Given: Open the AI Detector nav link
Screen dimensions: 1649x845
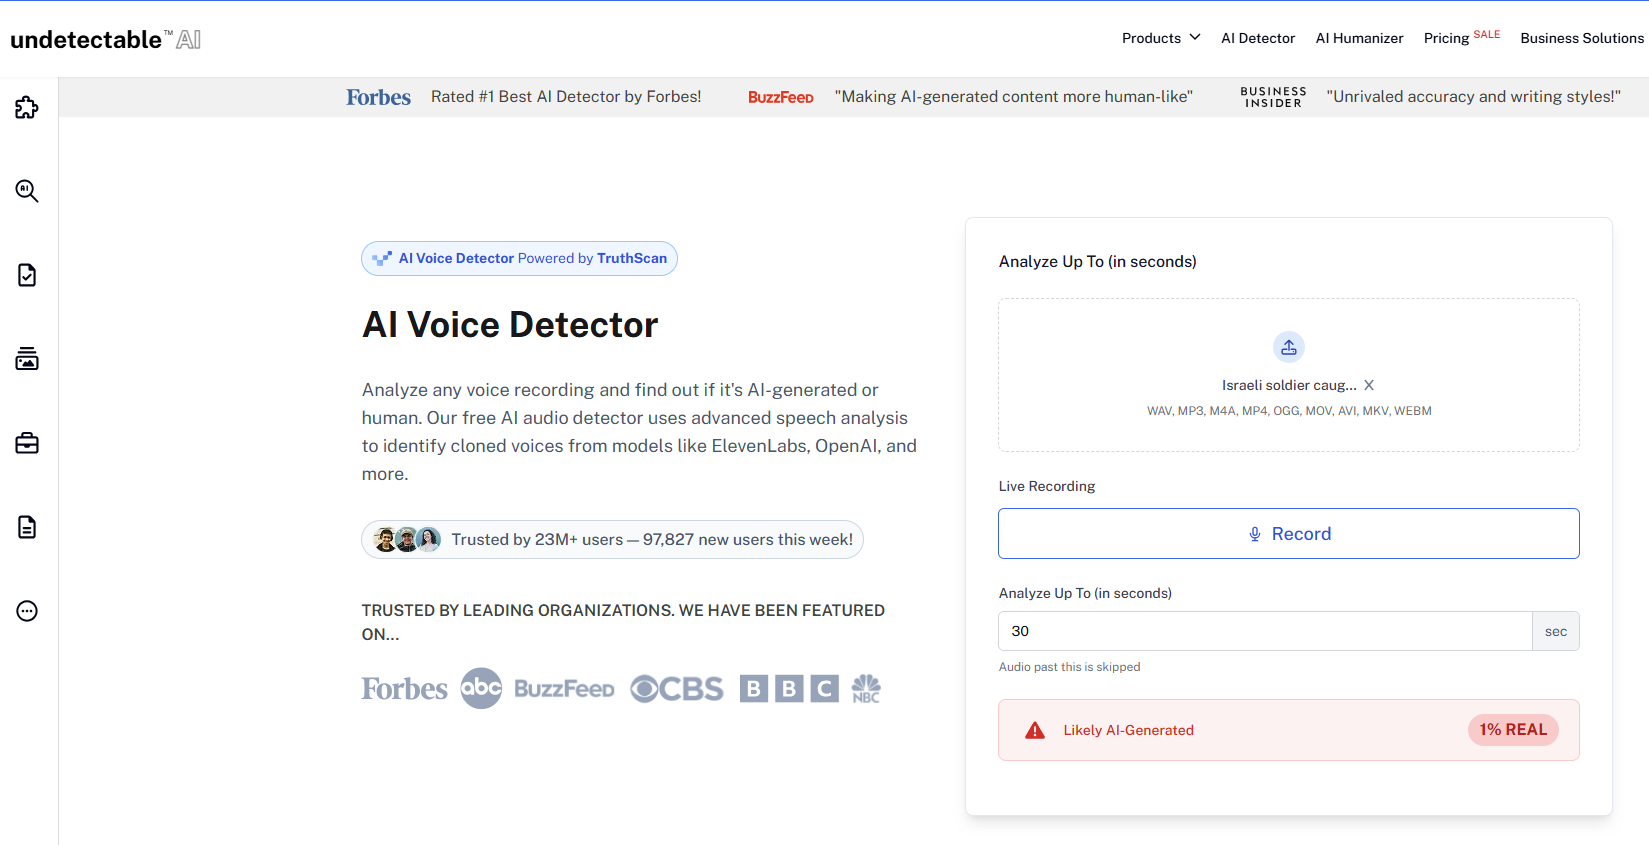Looking at the screenshot, I should tap(1258, 38).
